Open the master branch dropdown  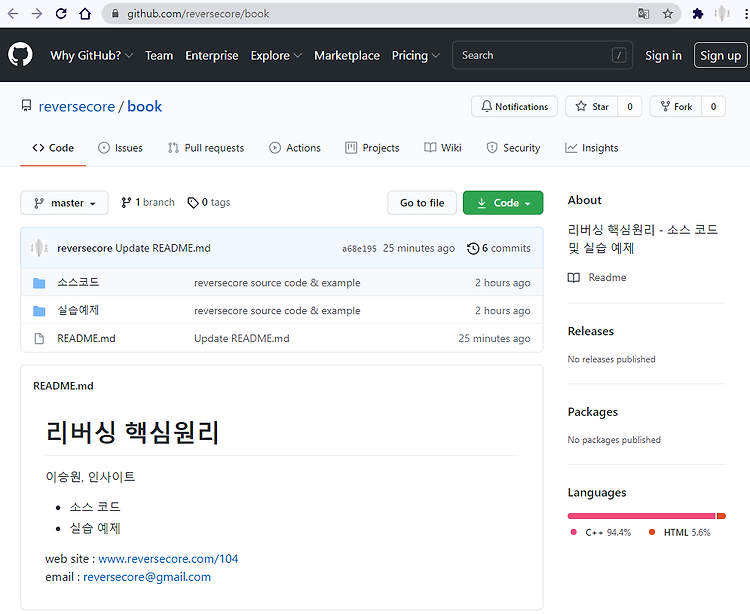65,203
